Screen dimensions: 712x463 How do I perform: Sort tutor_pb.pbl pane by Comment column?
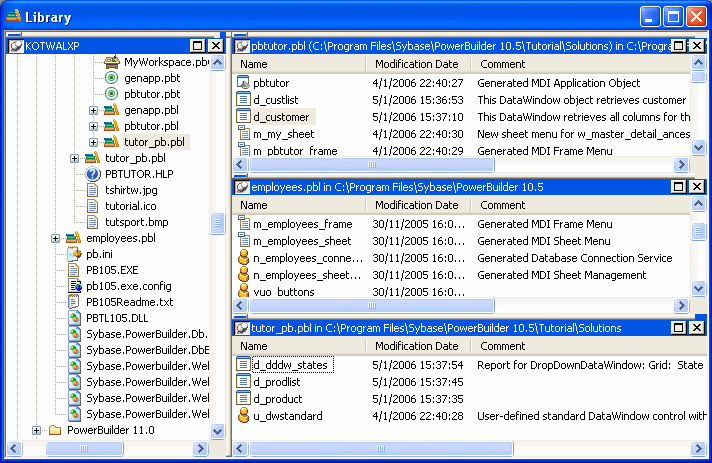click(x=589, y=346)
